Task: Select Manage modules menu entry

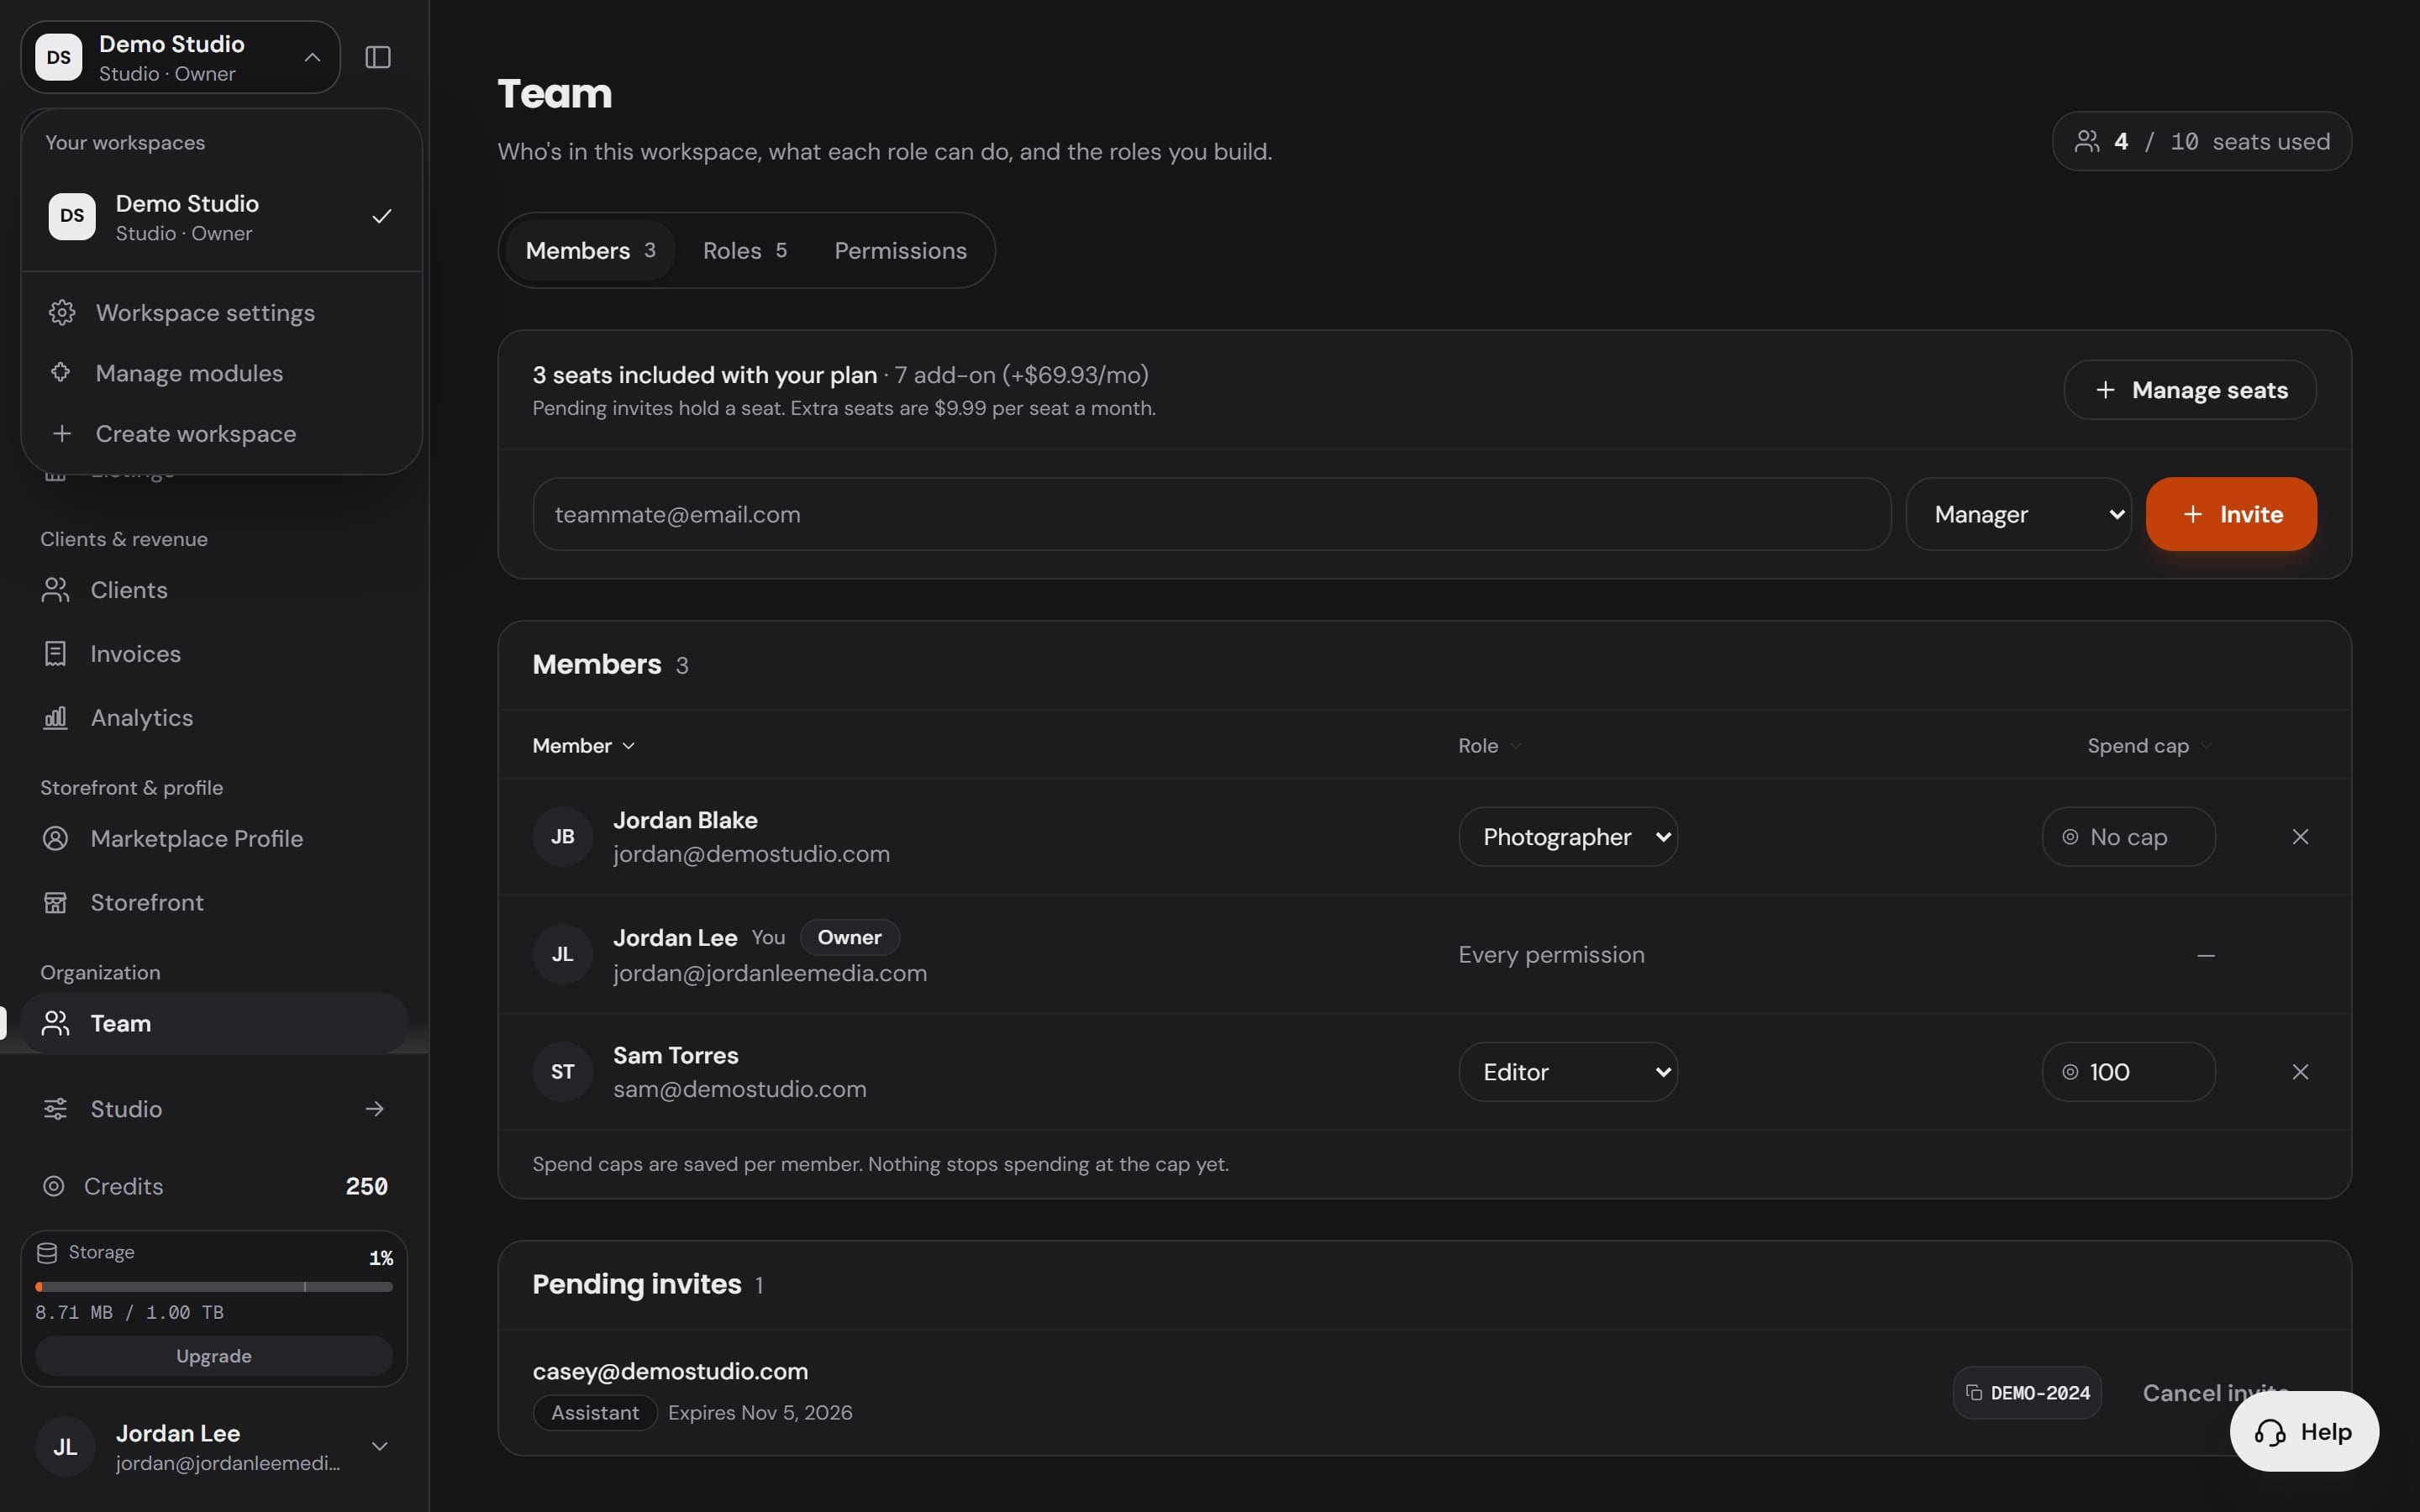Action: click(221, 373)
